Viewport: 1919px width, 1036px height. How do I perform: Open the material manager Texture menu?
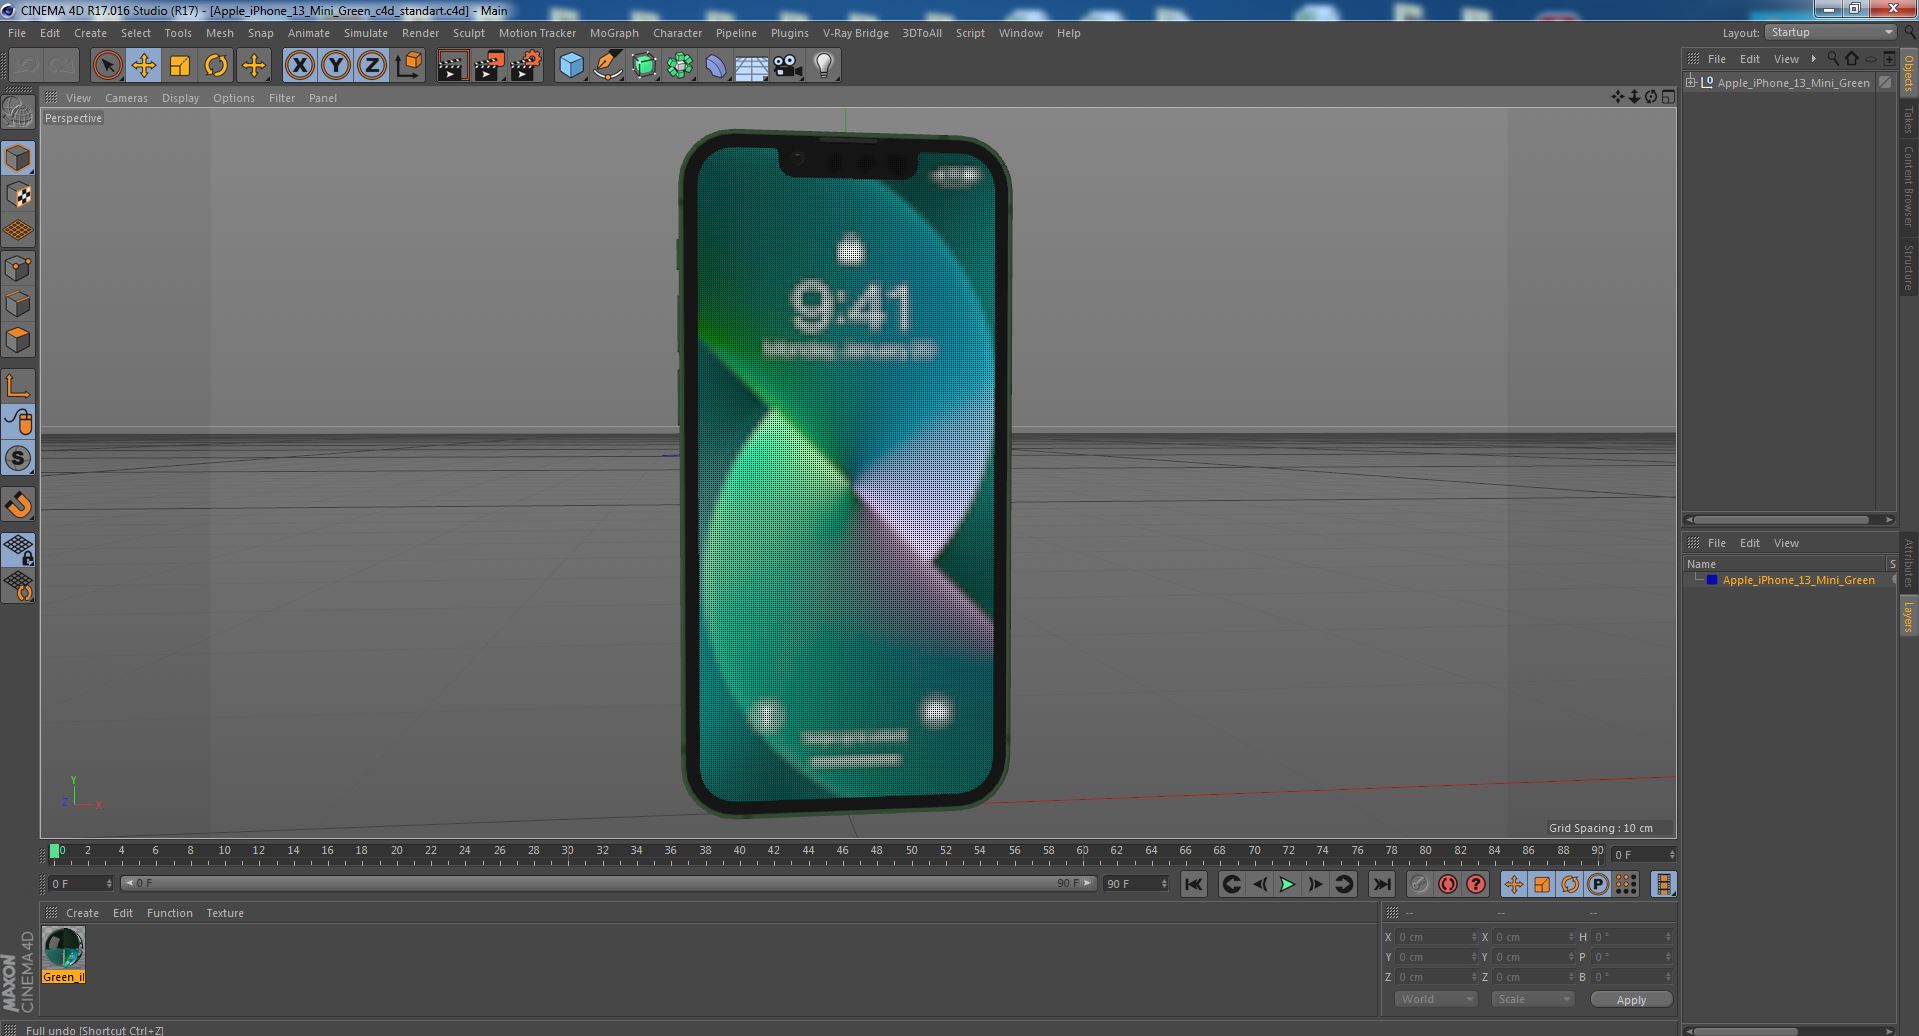point(225,913)
